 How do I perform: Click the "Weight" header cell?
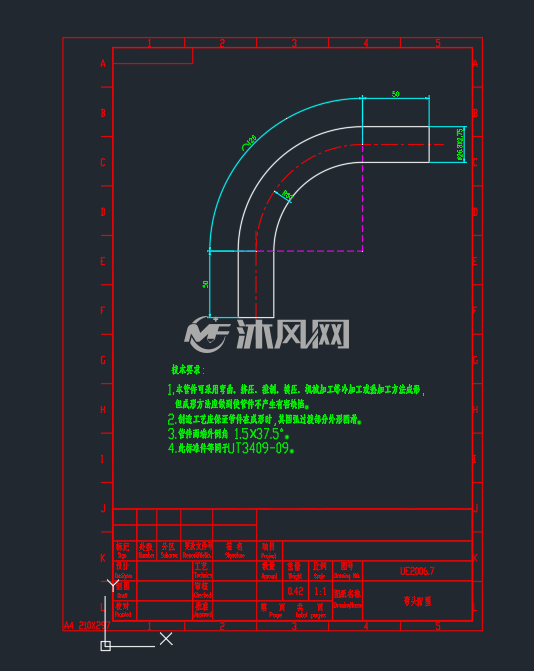[295, 570]
